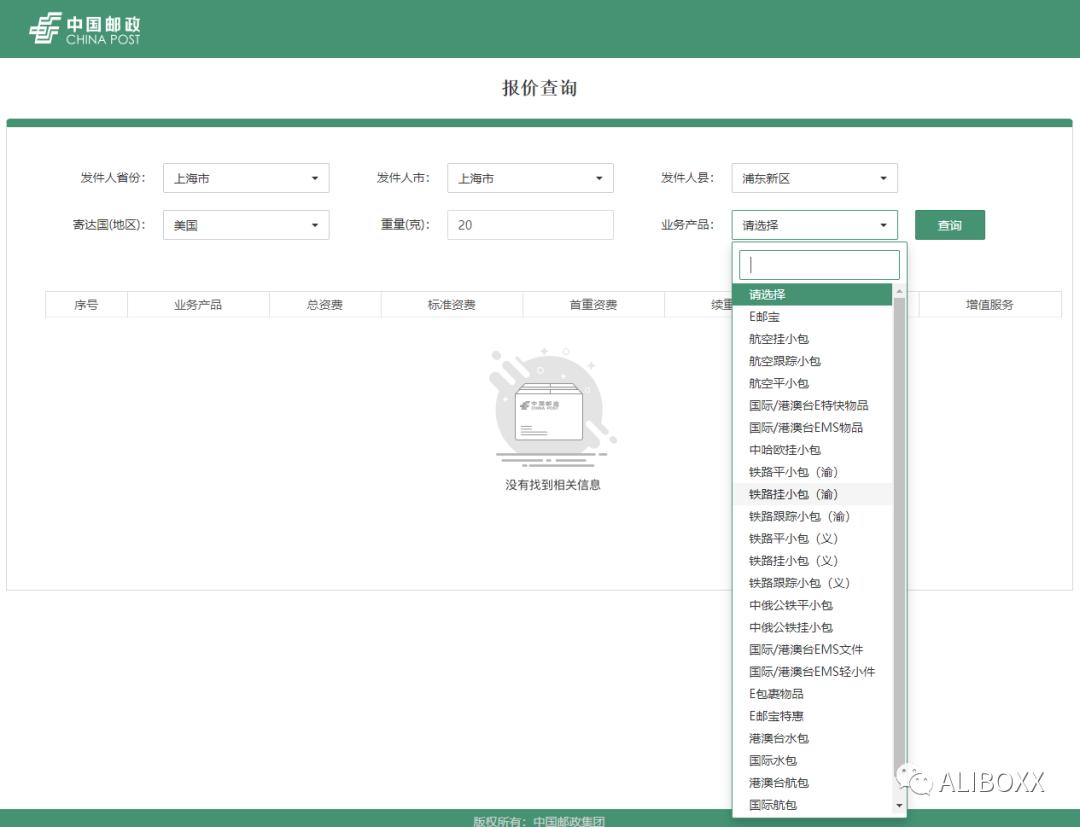Click the China Post logo in the header

(85, 30)
